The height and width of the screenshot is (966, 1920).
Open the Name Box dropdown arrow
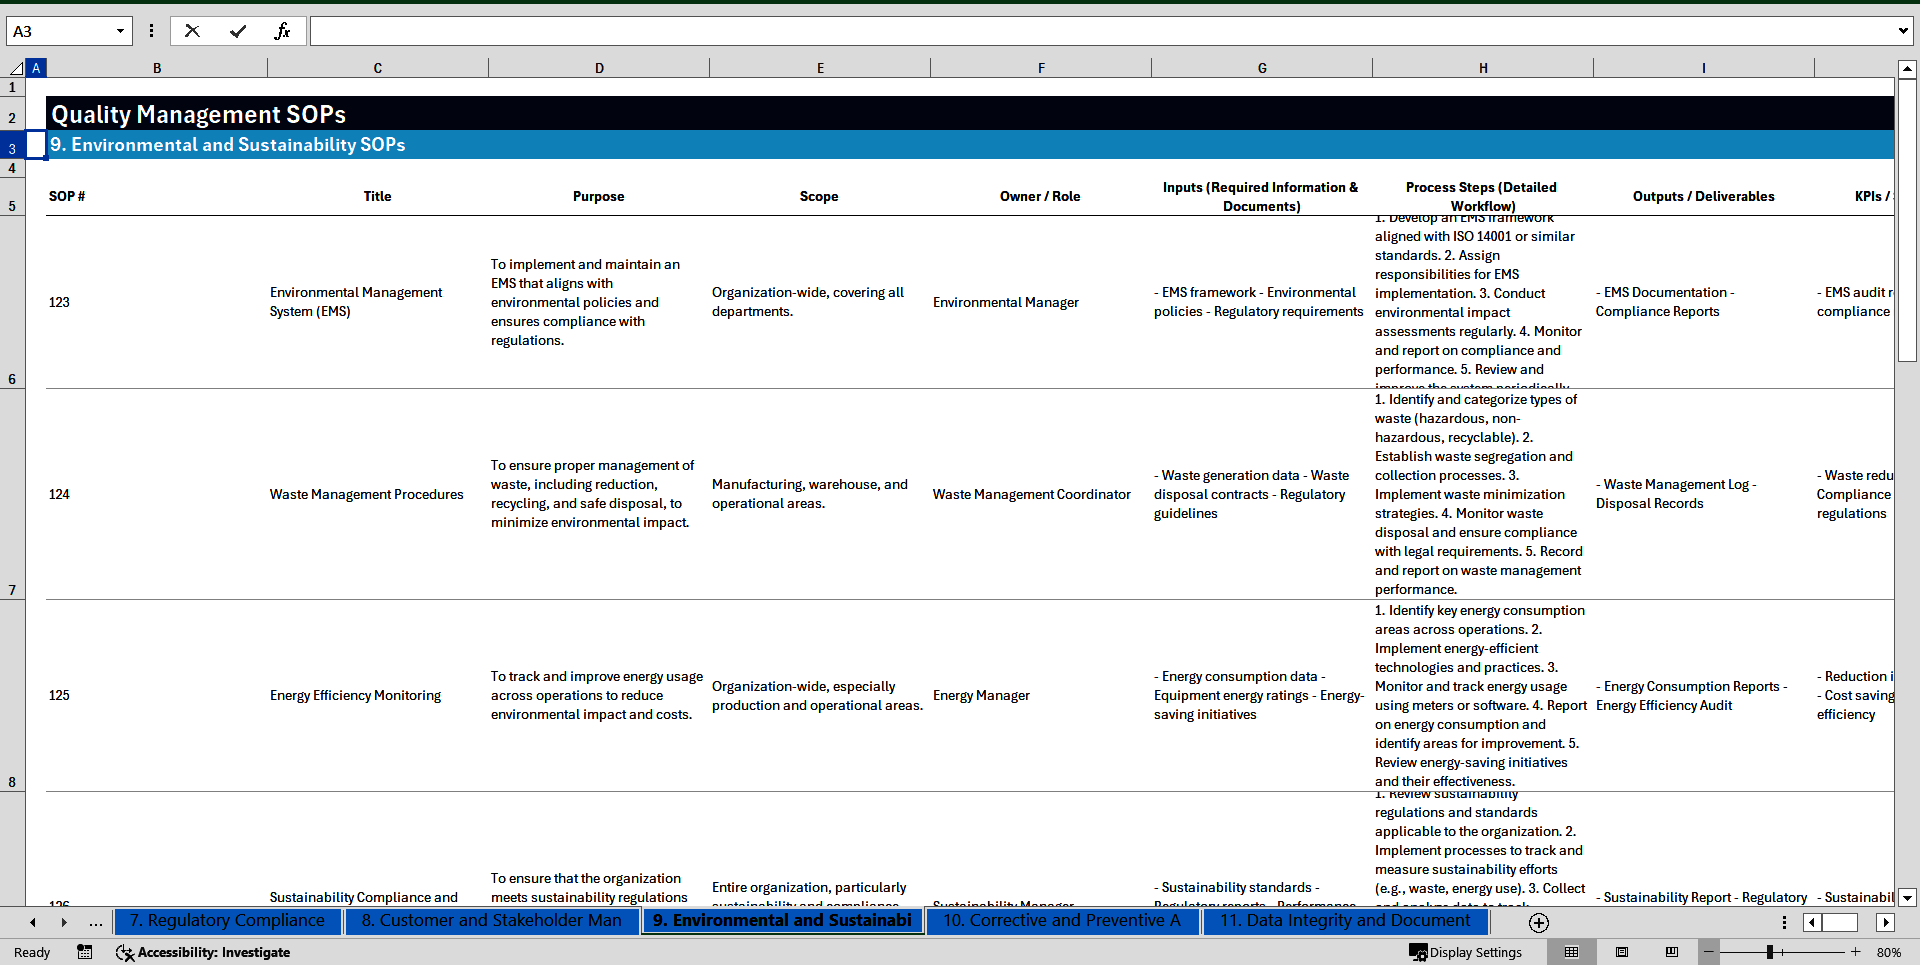tap(120, 31)
